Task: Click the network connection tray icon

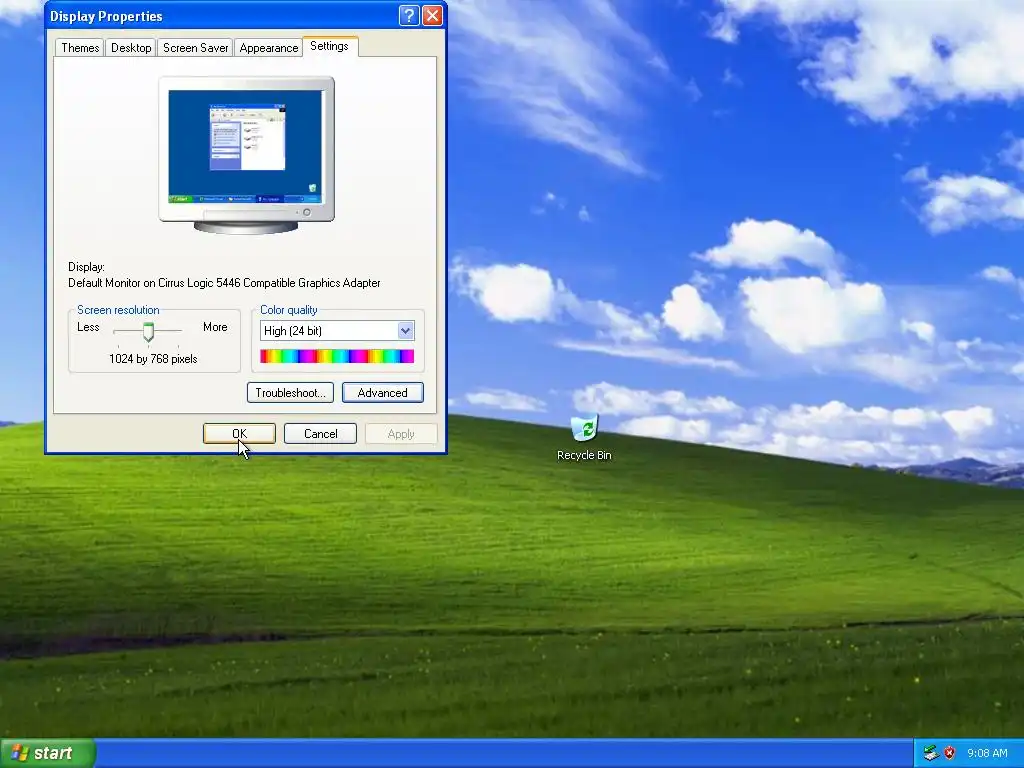Action: [931, 753]
